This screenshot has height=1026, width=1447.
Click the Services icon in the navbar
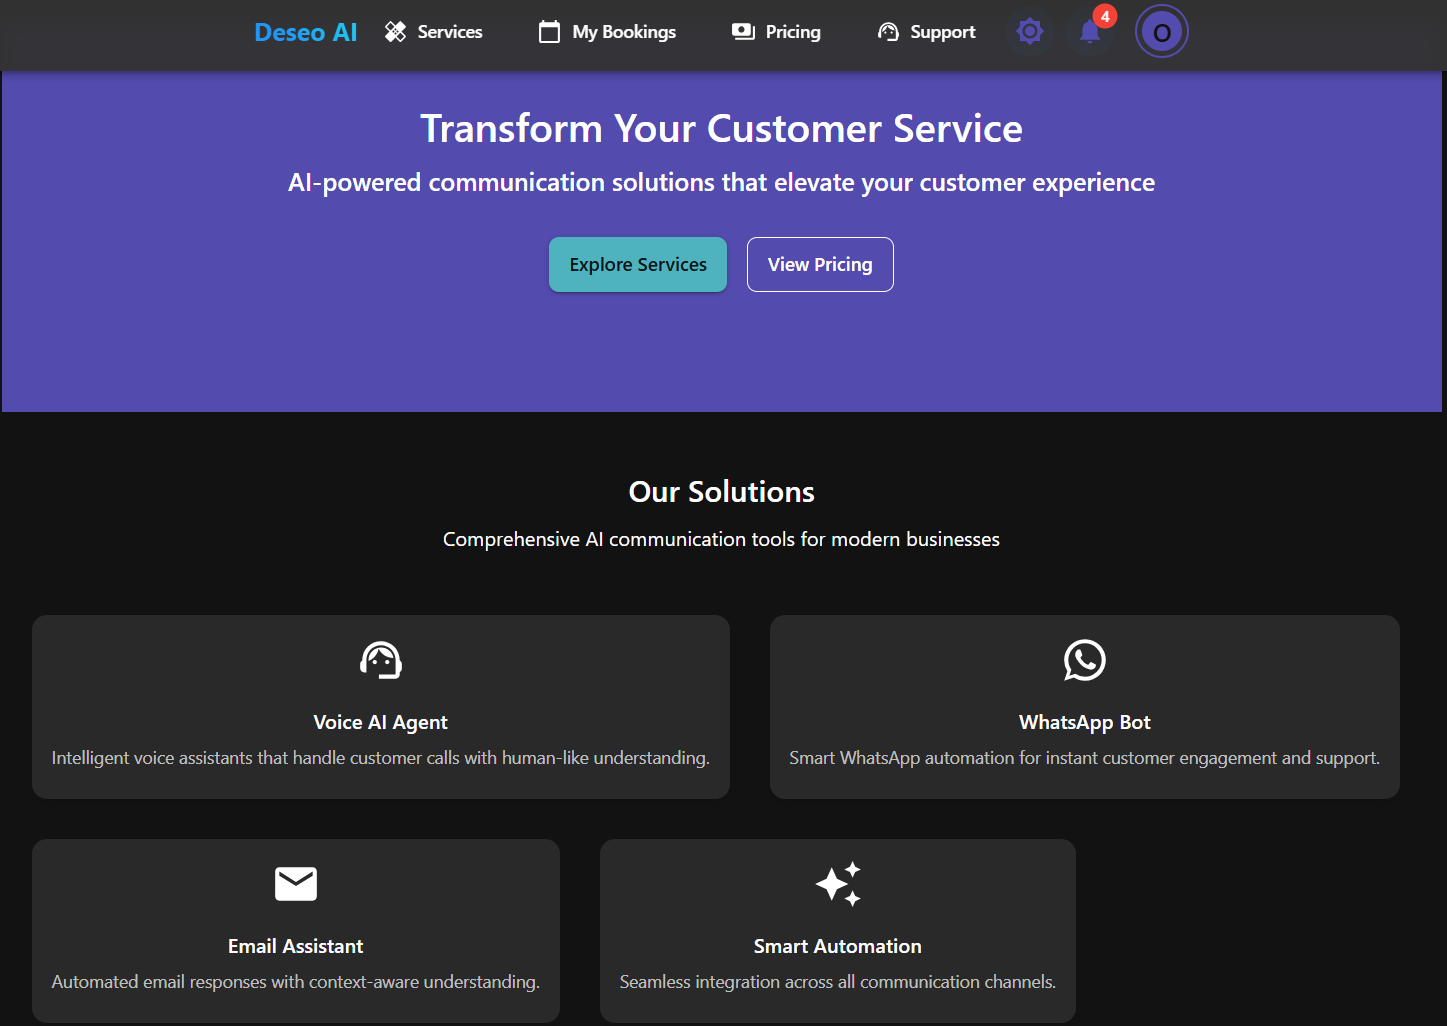tap(394, 31)
